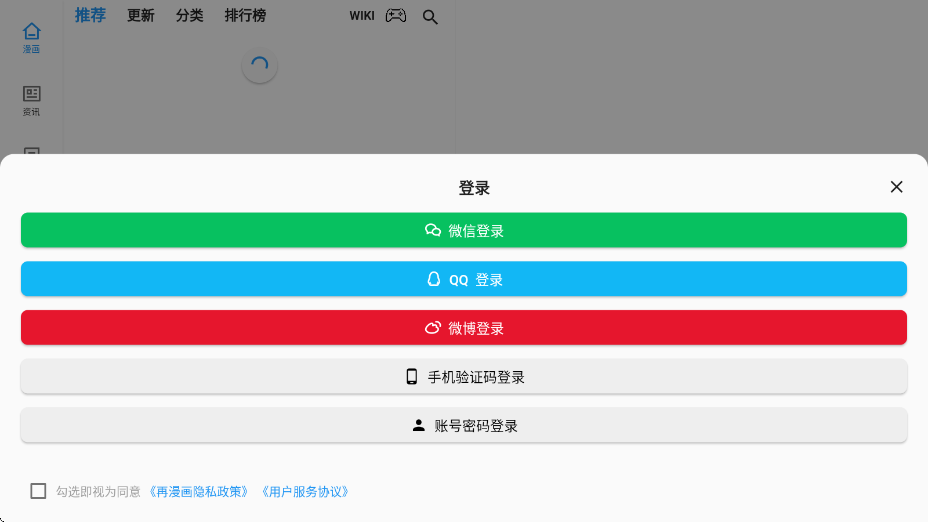This screenshot has width=928, height=522.
Task: Switch to the 推荐 tab
Action: pyautogui.click(x=90, y=15)
